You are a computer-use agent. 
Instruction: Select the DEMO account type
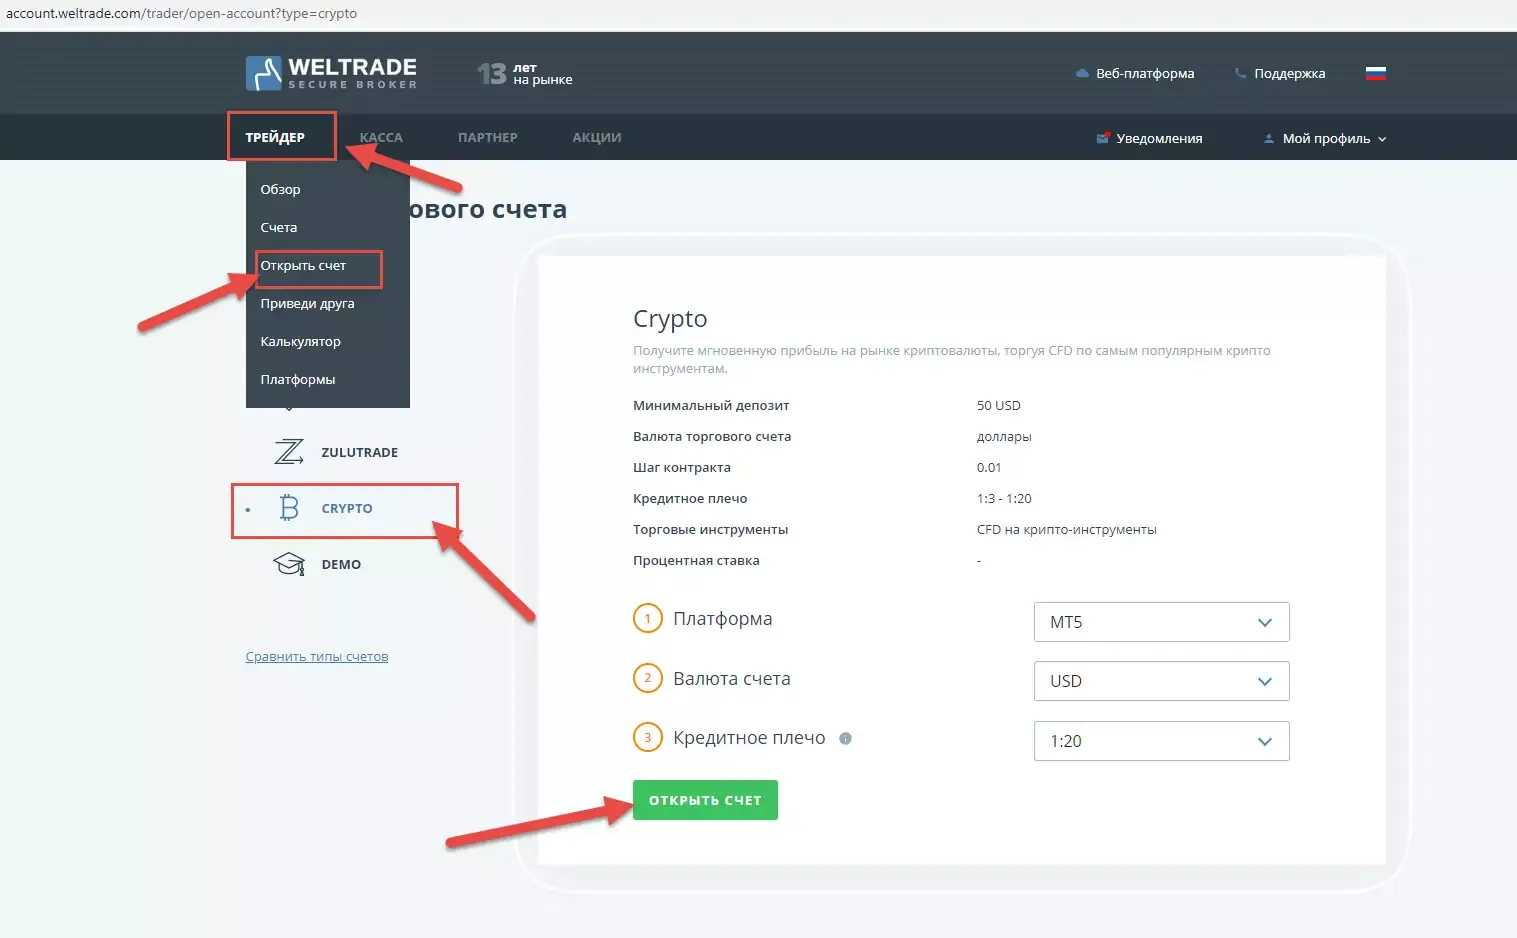pyautogui.click(x=341, y=564)
